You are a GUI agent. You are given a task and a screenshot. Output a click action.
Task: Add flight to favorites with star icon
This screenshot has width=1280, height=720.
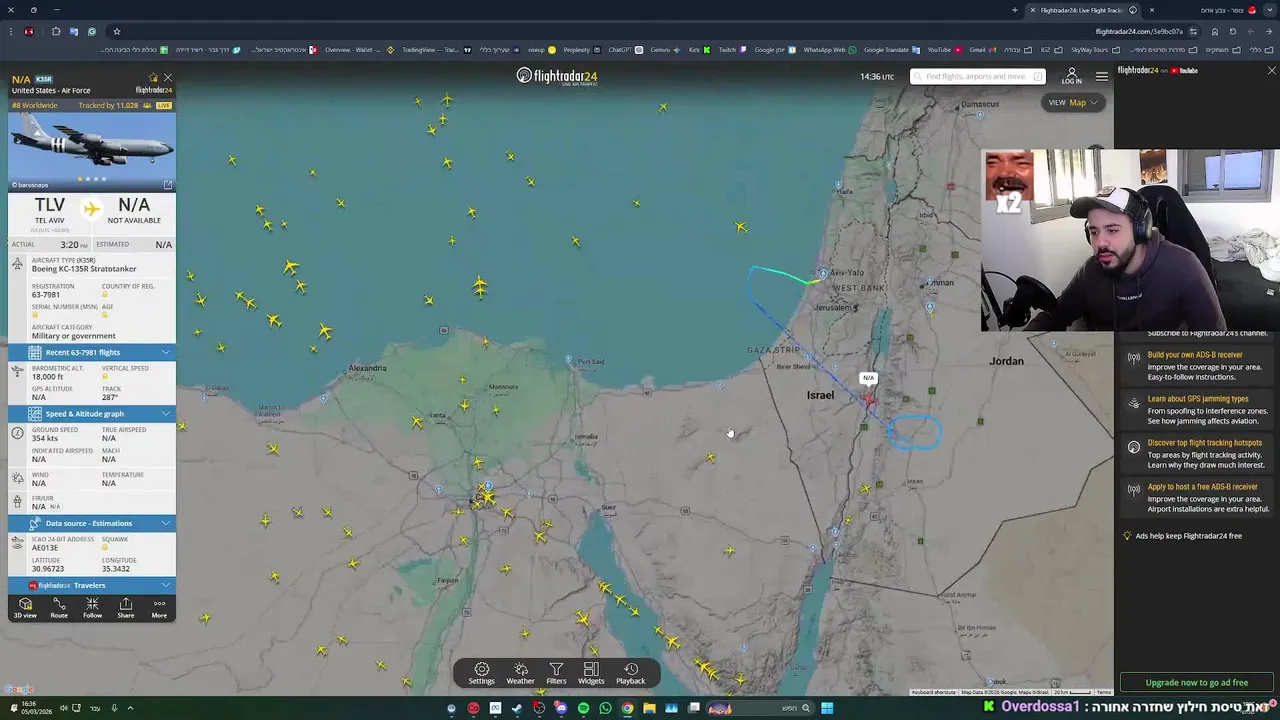(153, 78)
